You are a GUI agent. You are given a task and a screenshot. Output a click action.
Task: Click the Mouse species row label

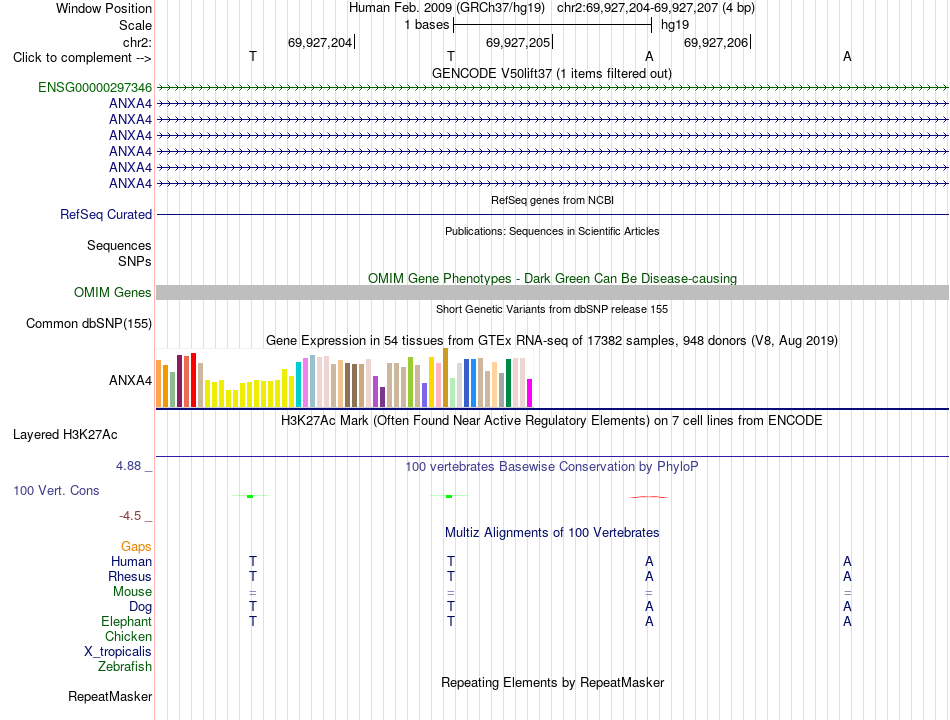click(x=132, y=592)
